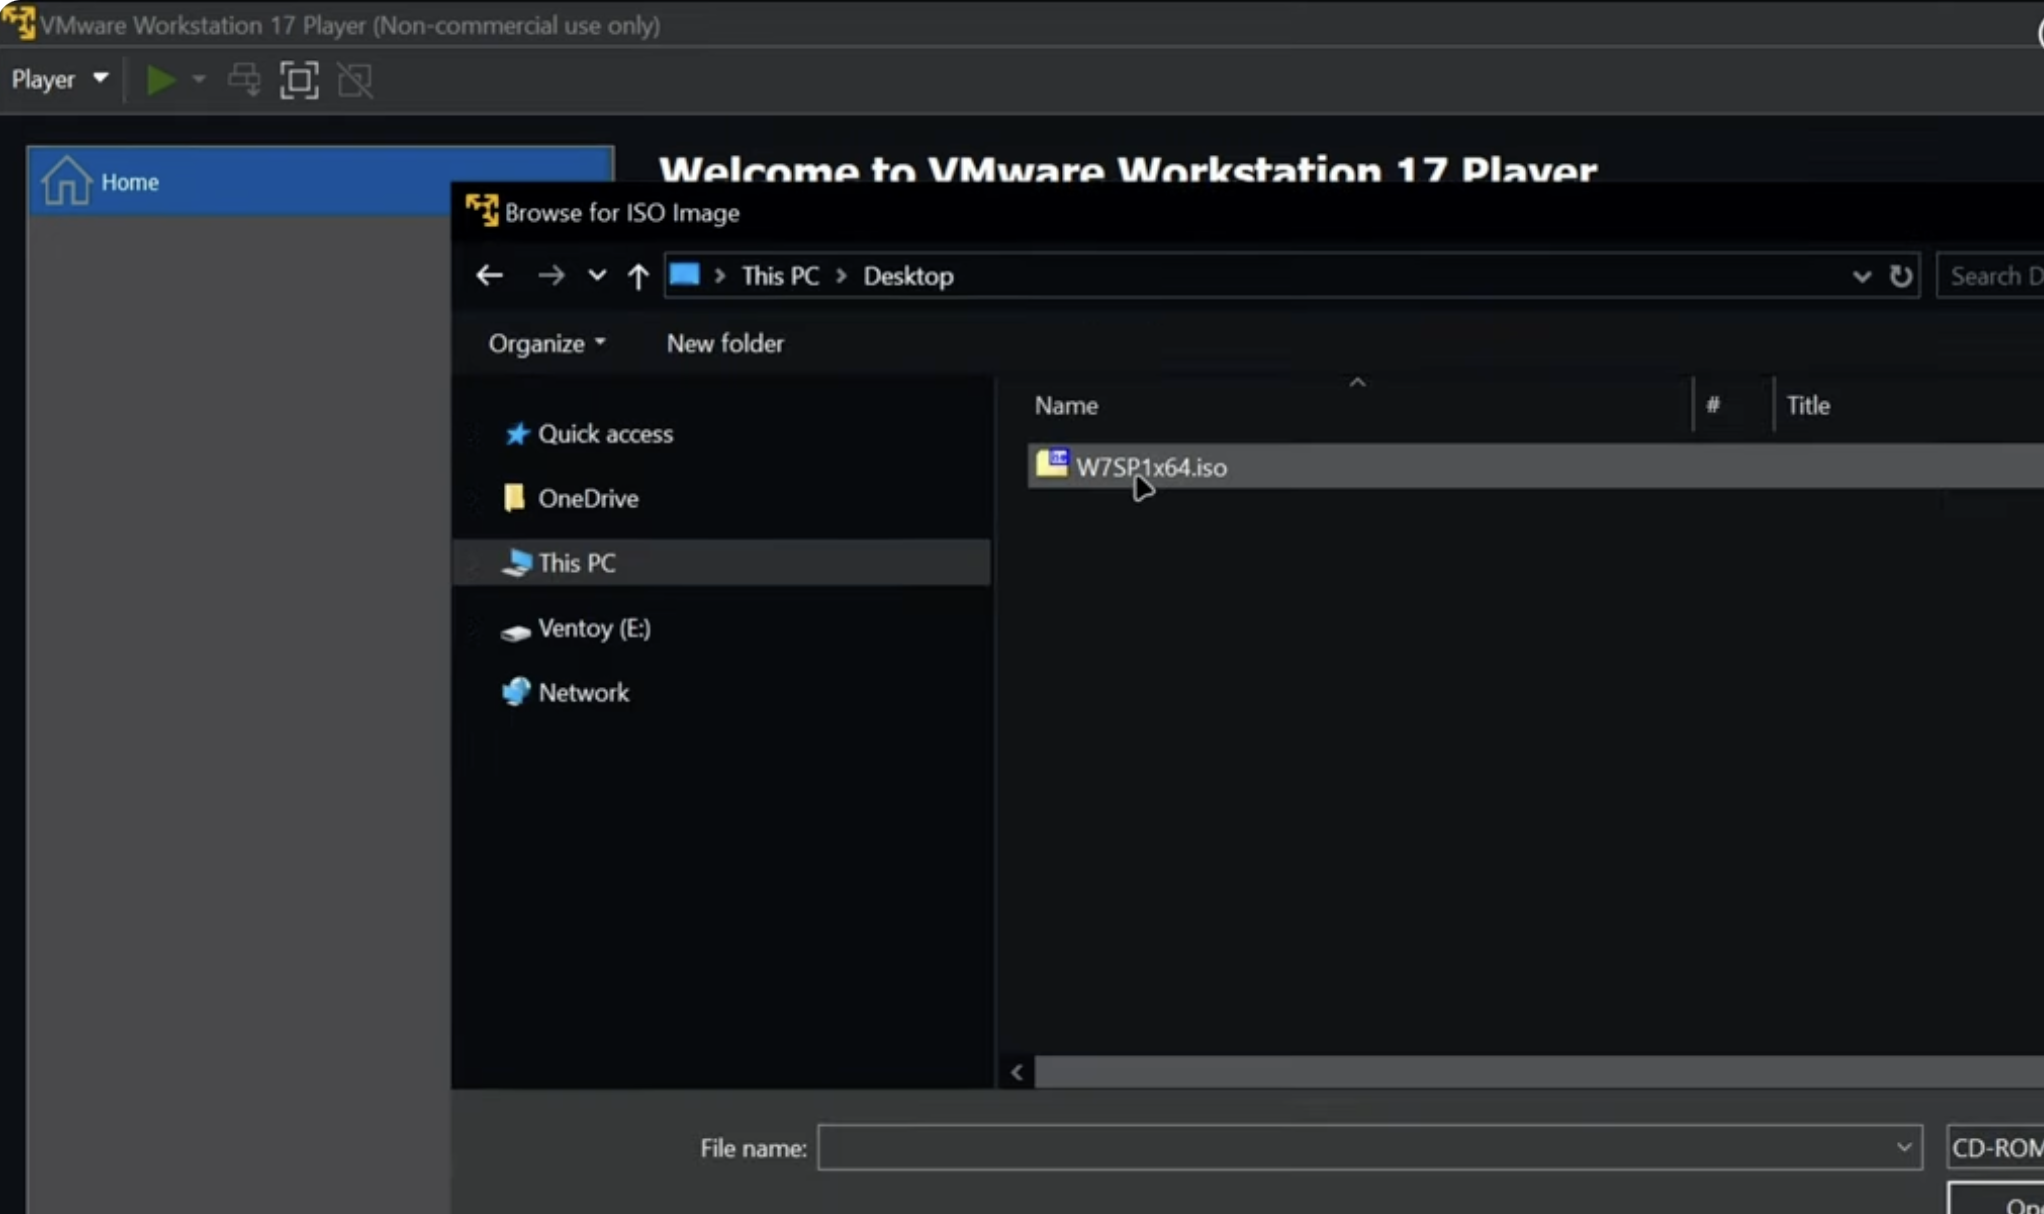Select Quick access in navigation pane
The width and height of the screenshot is (2044, 1214).
point(605,433)
